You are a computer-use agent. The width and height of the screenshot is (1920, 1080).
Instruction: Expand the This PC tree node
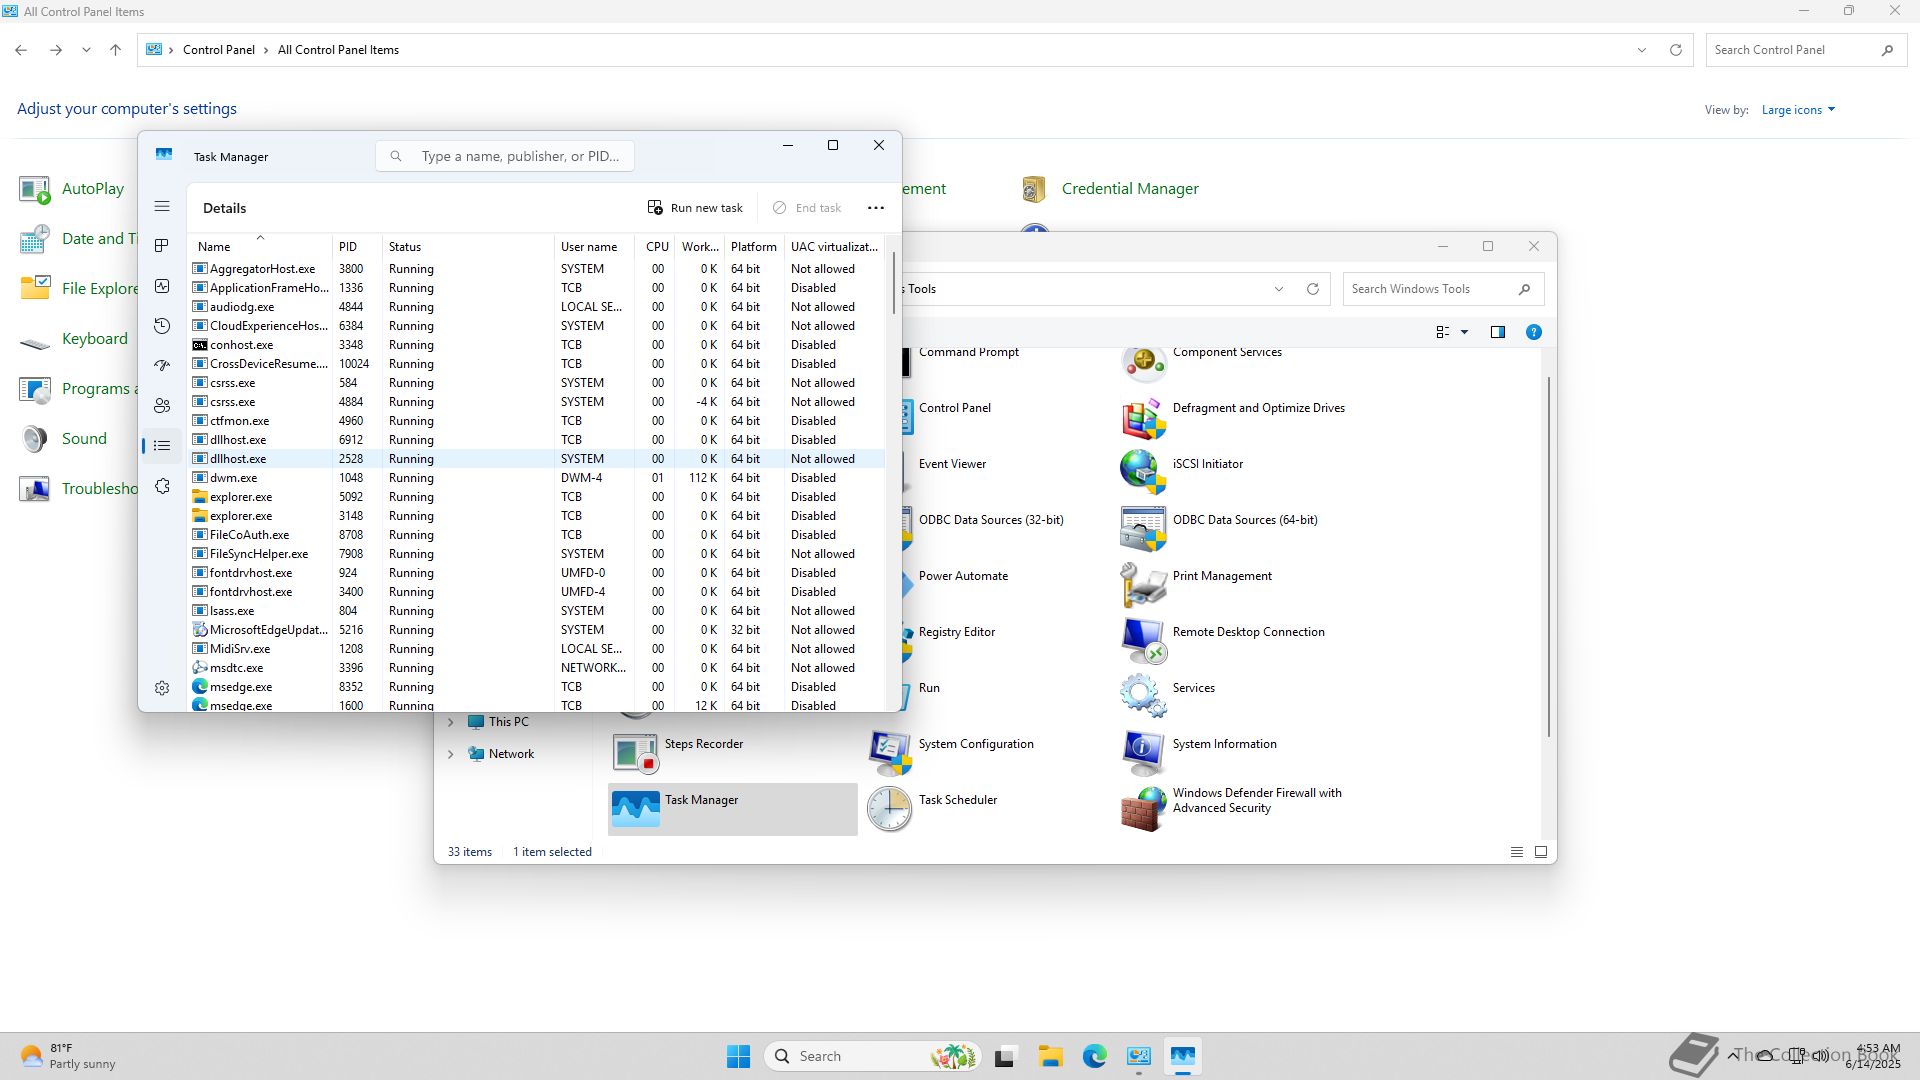tap(450, 722)
